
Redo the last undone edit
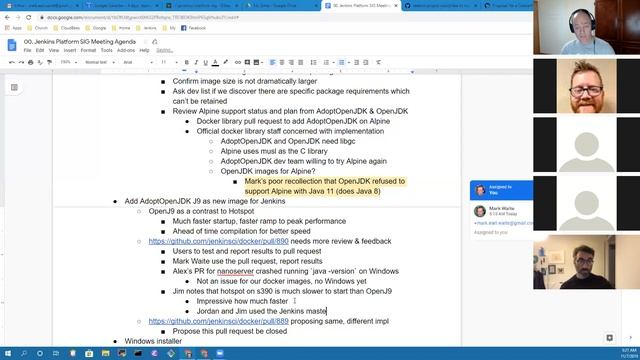coord(21,62)
